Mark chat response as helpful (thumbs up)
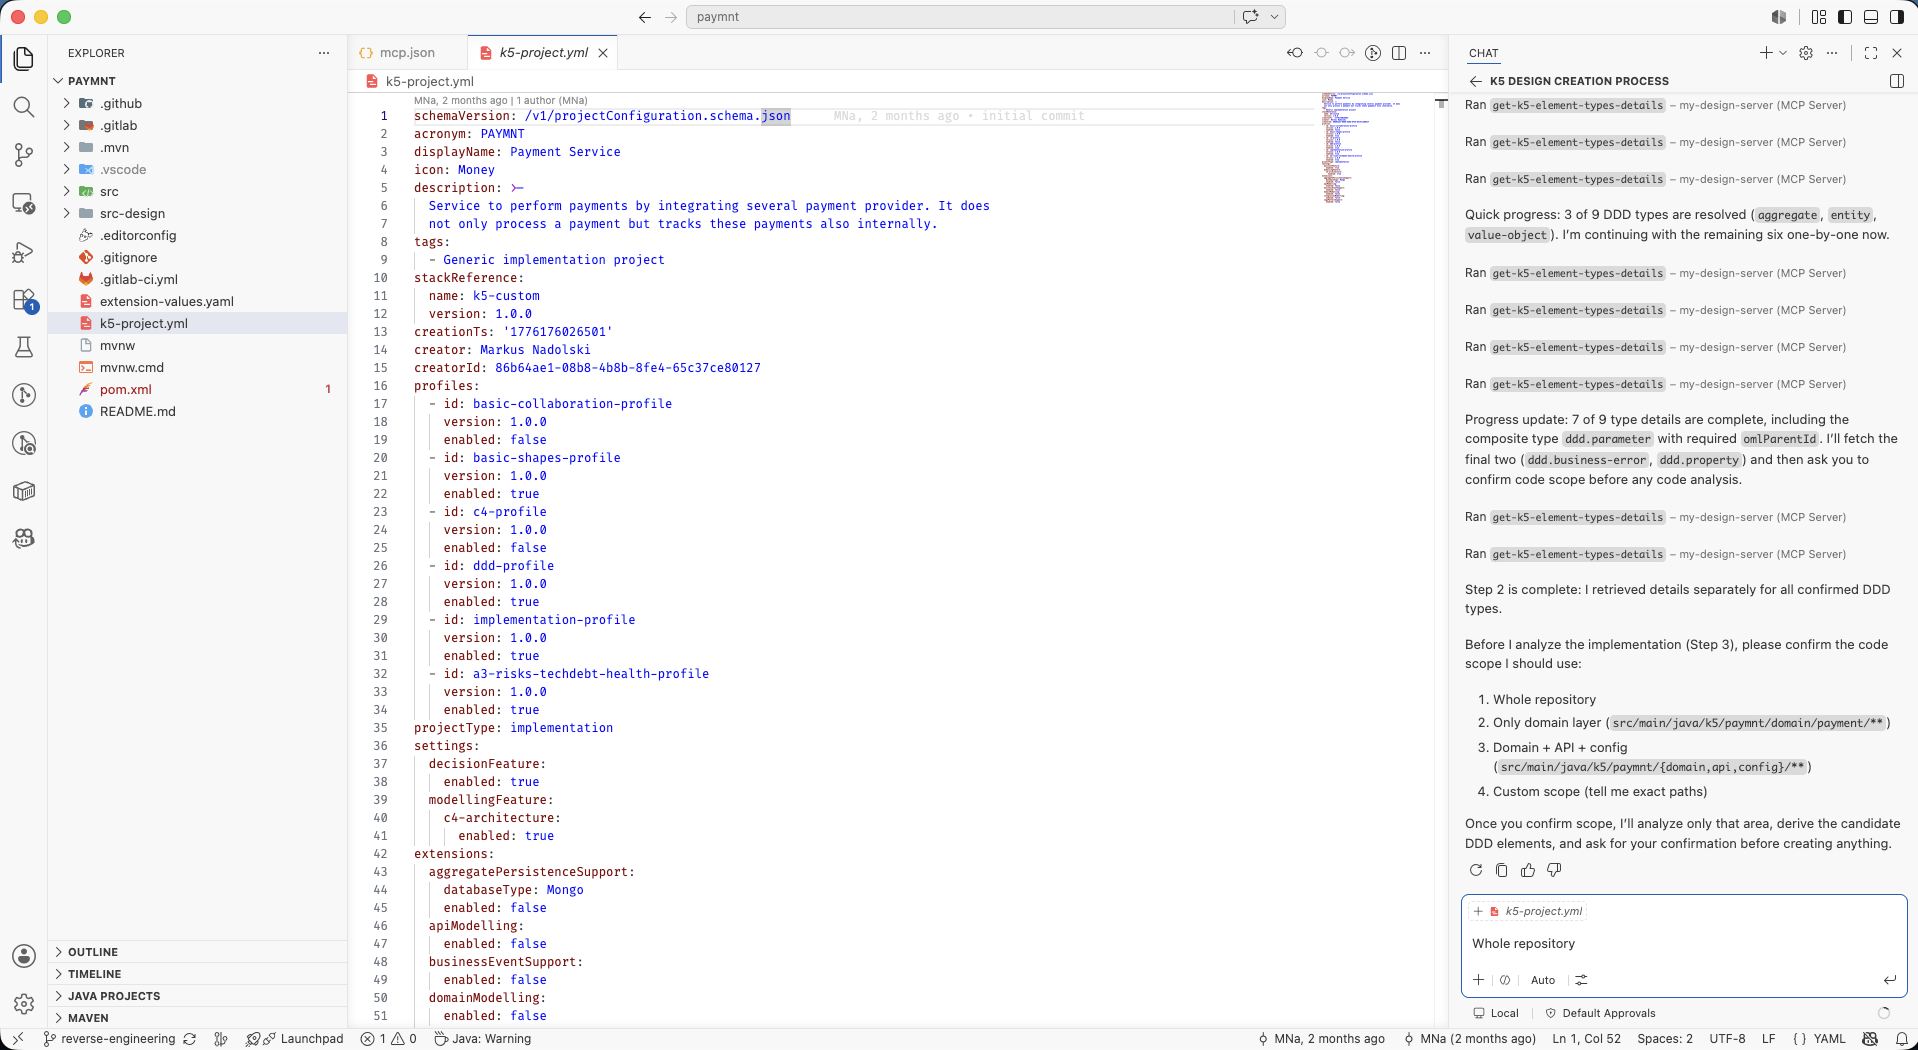This screenshot has width=1918, height=1050. click(1528, 870)
